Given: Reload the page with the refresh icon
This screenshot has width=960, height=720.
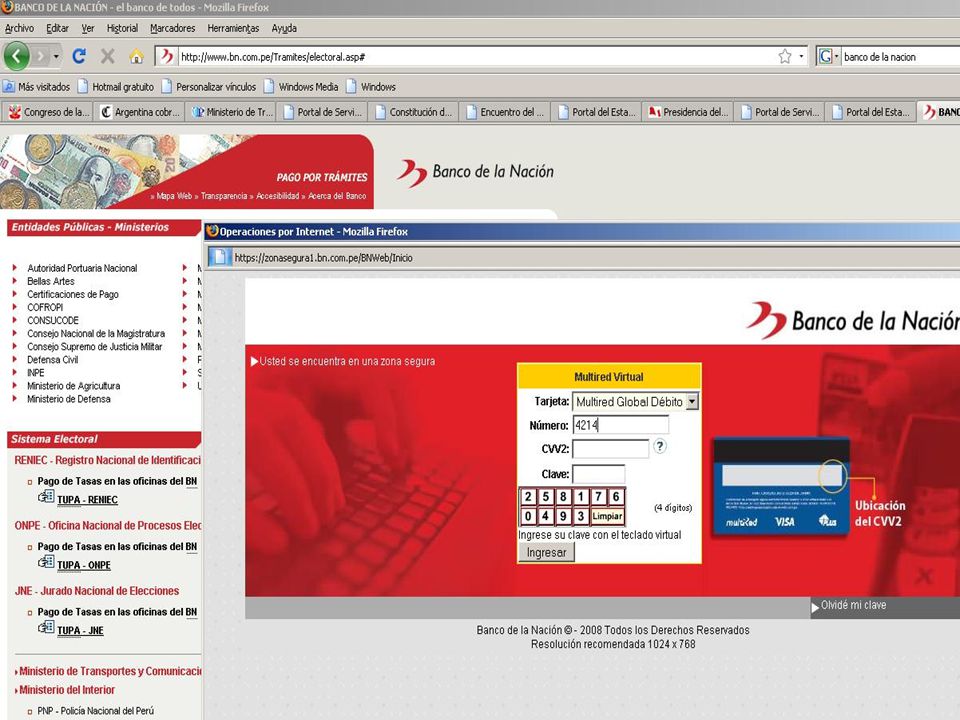Looking at the screenshot, I should (79, 56).
